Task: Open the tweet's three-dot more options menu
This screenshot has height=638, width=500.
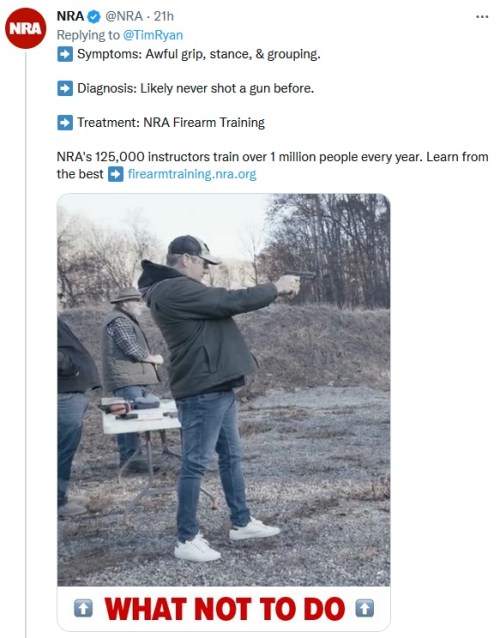Action: click(482, 17)
